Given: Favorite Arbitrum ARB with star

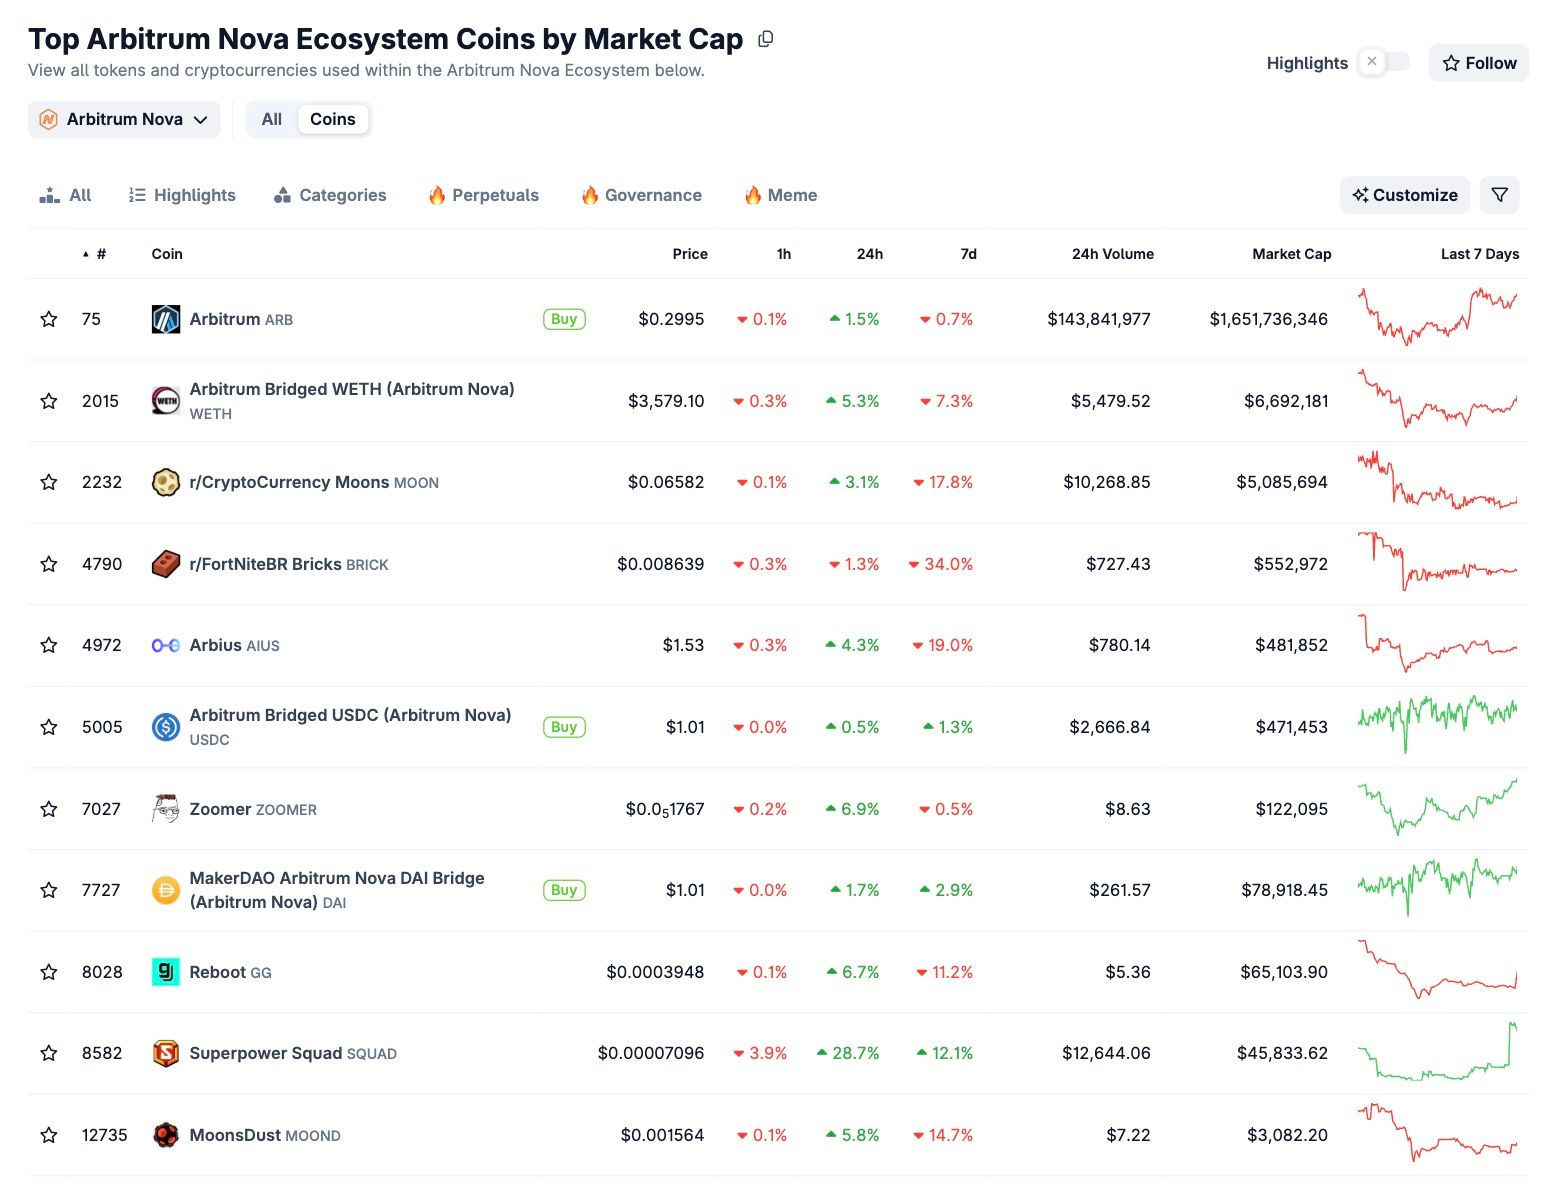Looking at the screenshot, I should pyautogui.click(x=49, y=319).
